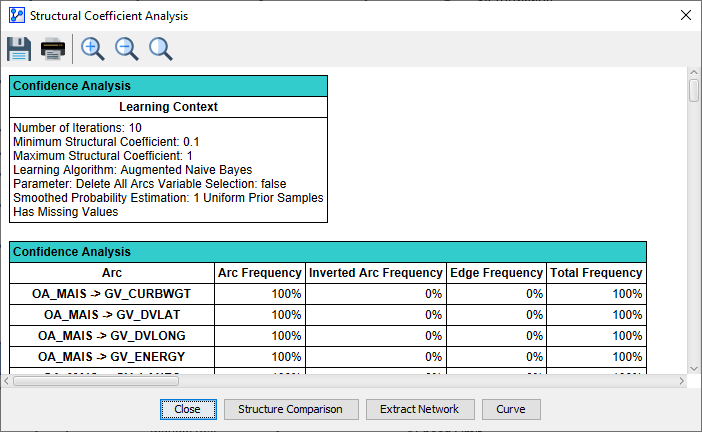Click Number of Iterations: 10 text
Screen dimensions: 702x432
pos(77,128)
